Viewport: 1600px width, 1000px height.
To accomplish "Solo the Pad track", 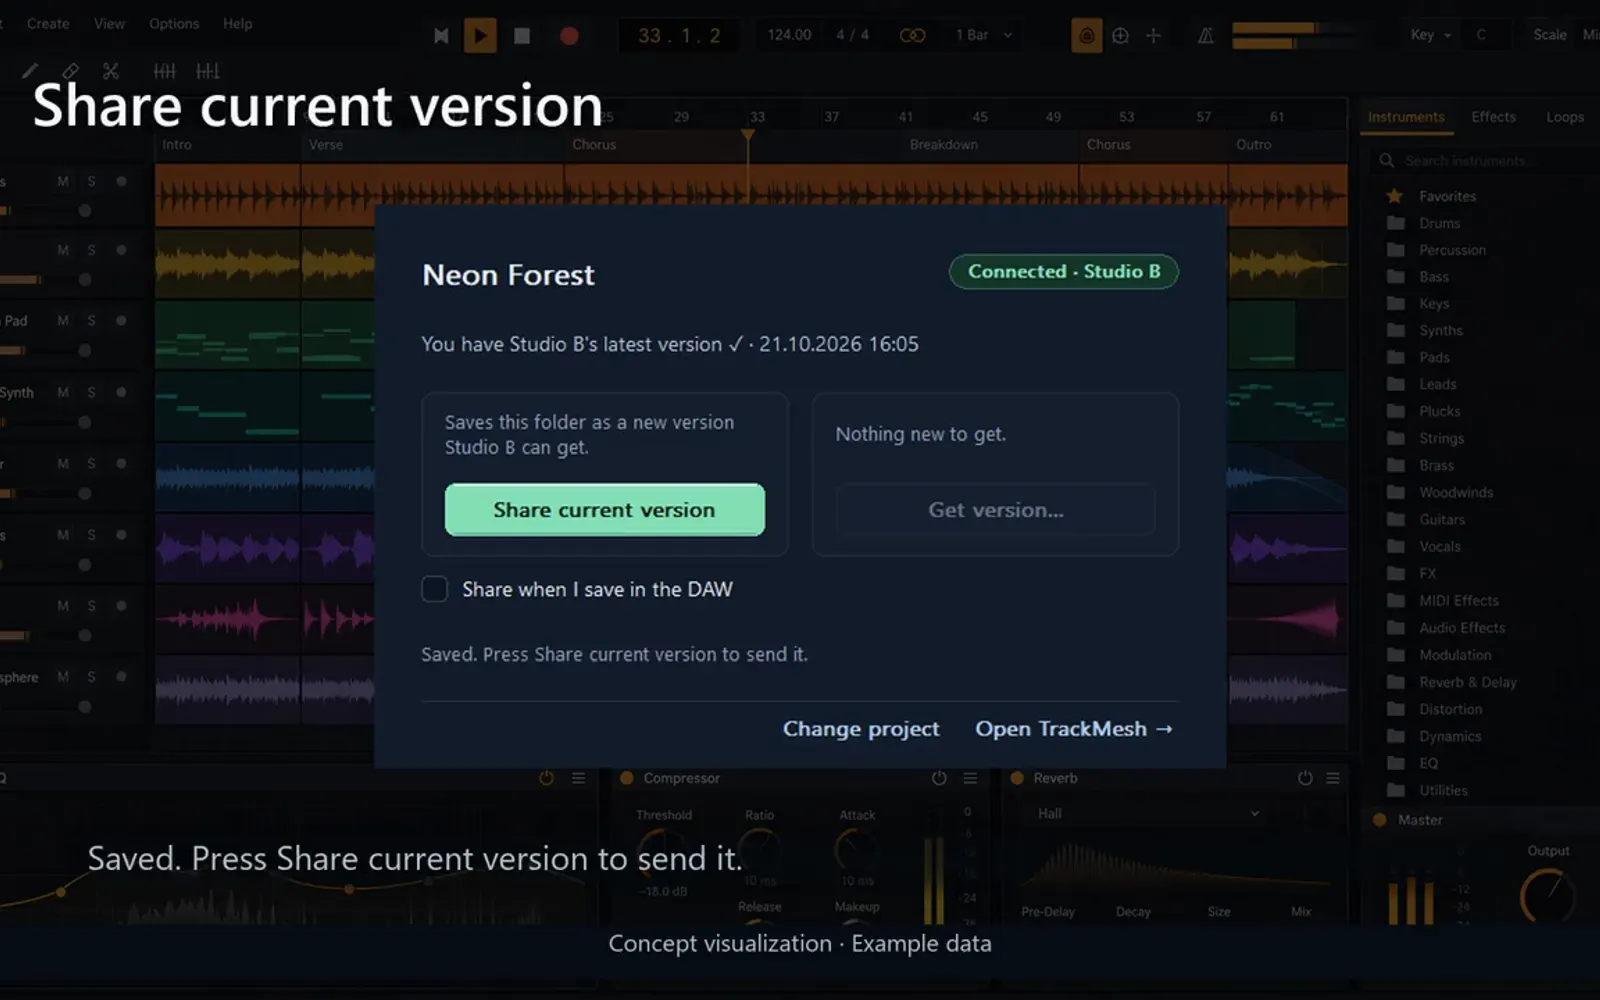I will pyautogui.click(x=91, y=321).
